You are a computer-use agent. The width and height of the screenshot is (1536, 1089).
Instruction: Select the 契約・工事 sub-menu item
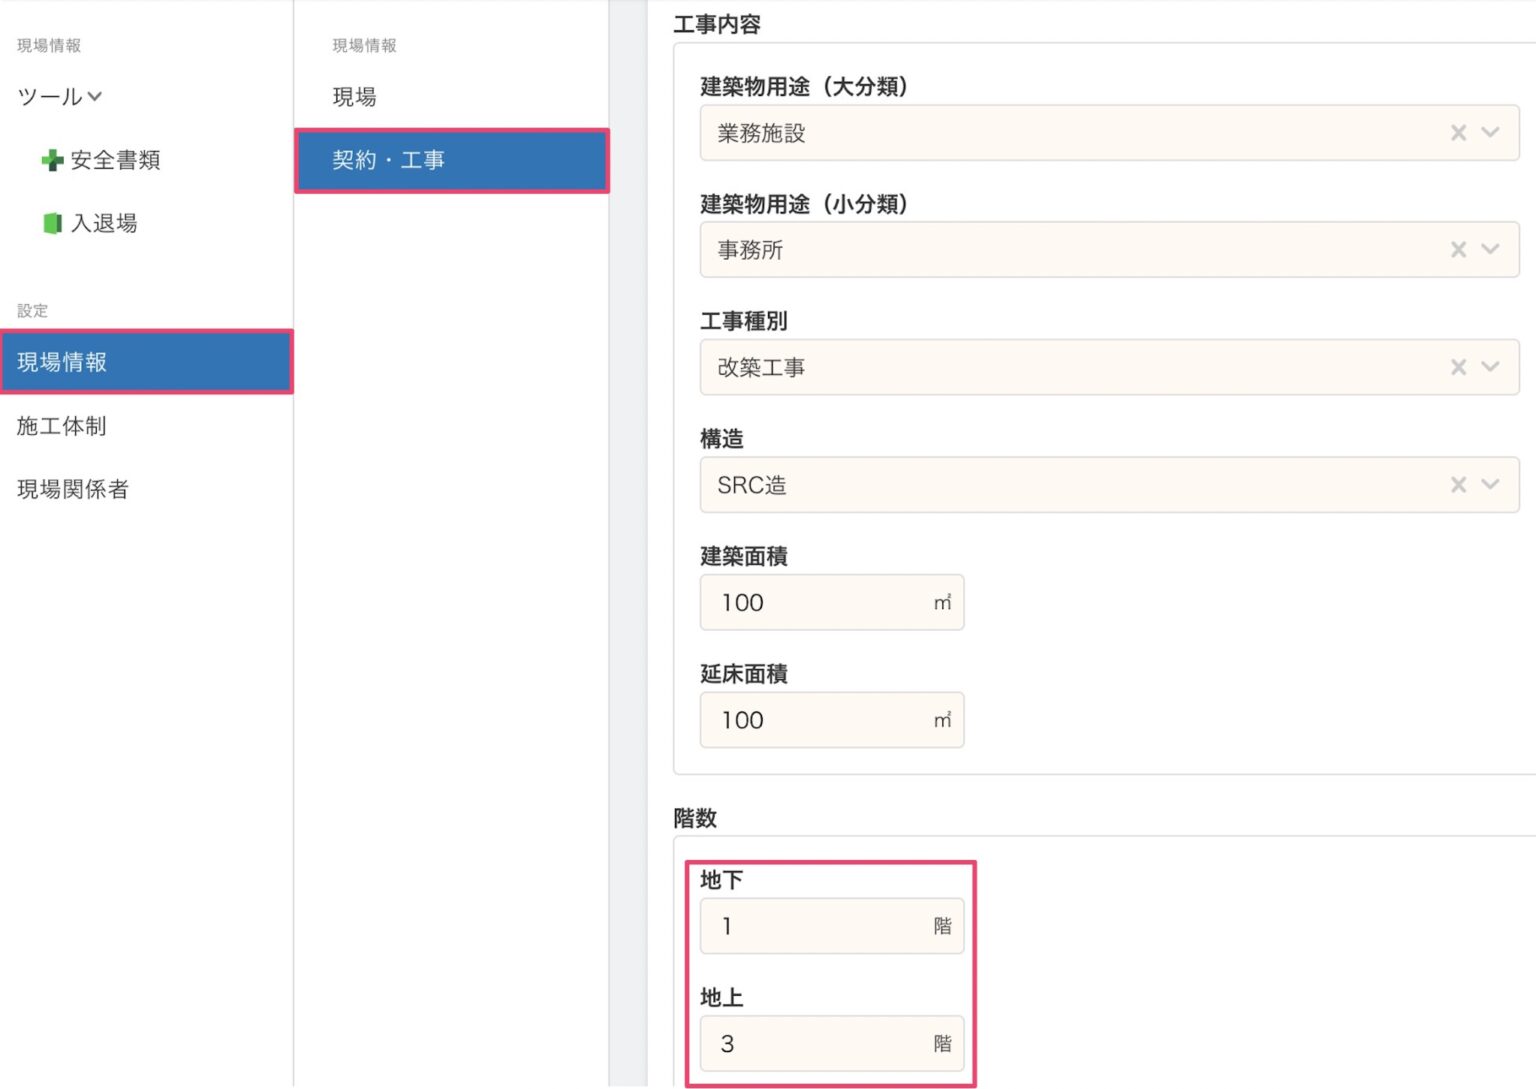pyautogui.click(x=451, y=160)
